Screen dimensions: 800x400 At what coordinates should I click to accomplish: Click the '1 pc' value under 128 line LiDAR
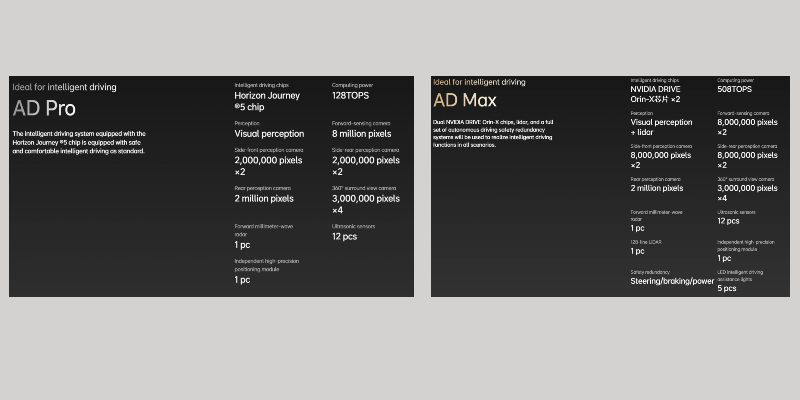tap(637, 251)
